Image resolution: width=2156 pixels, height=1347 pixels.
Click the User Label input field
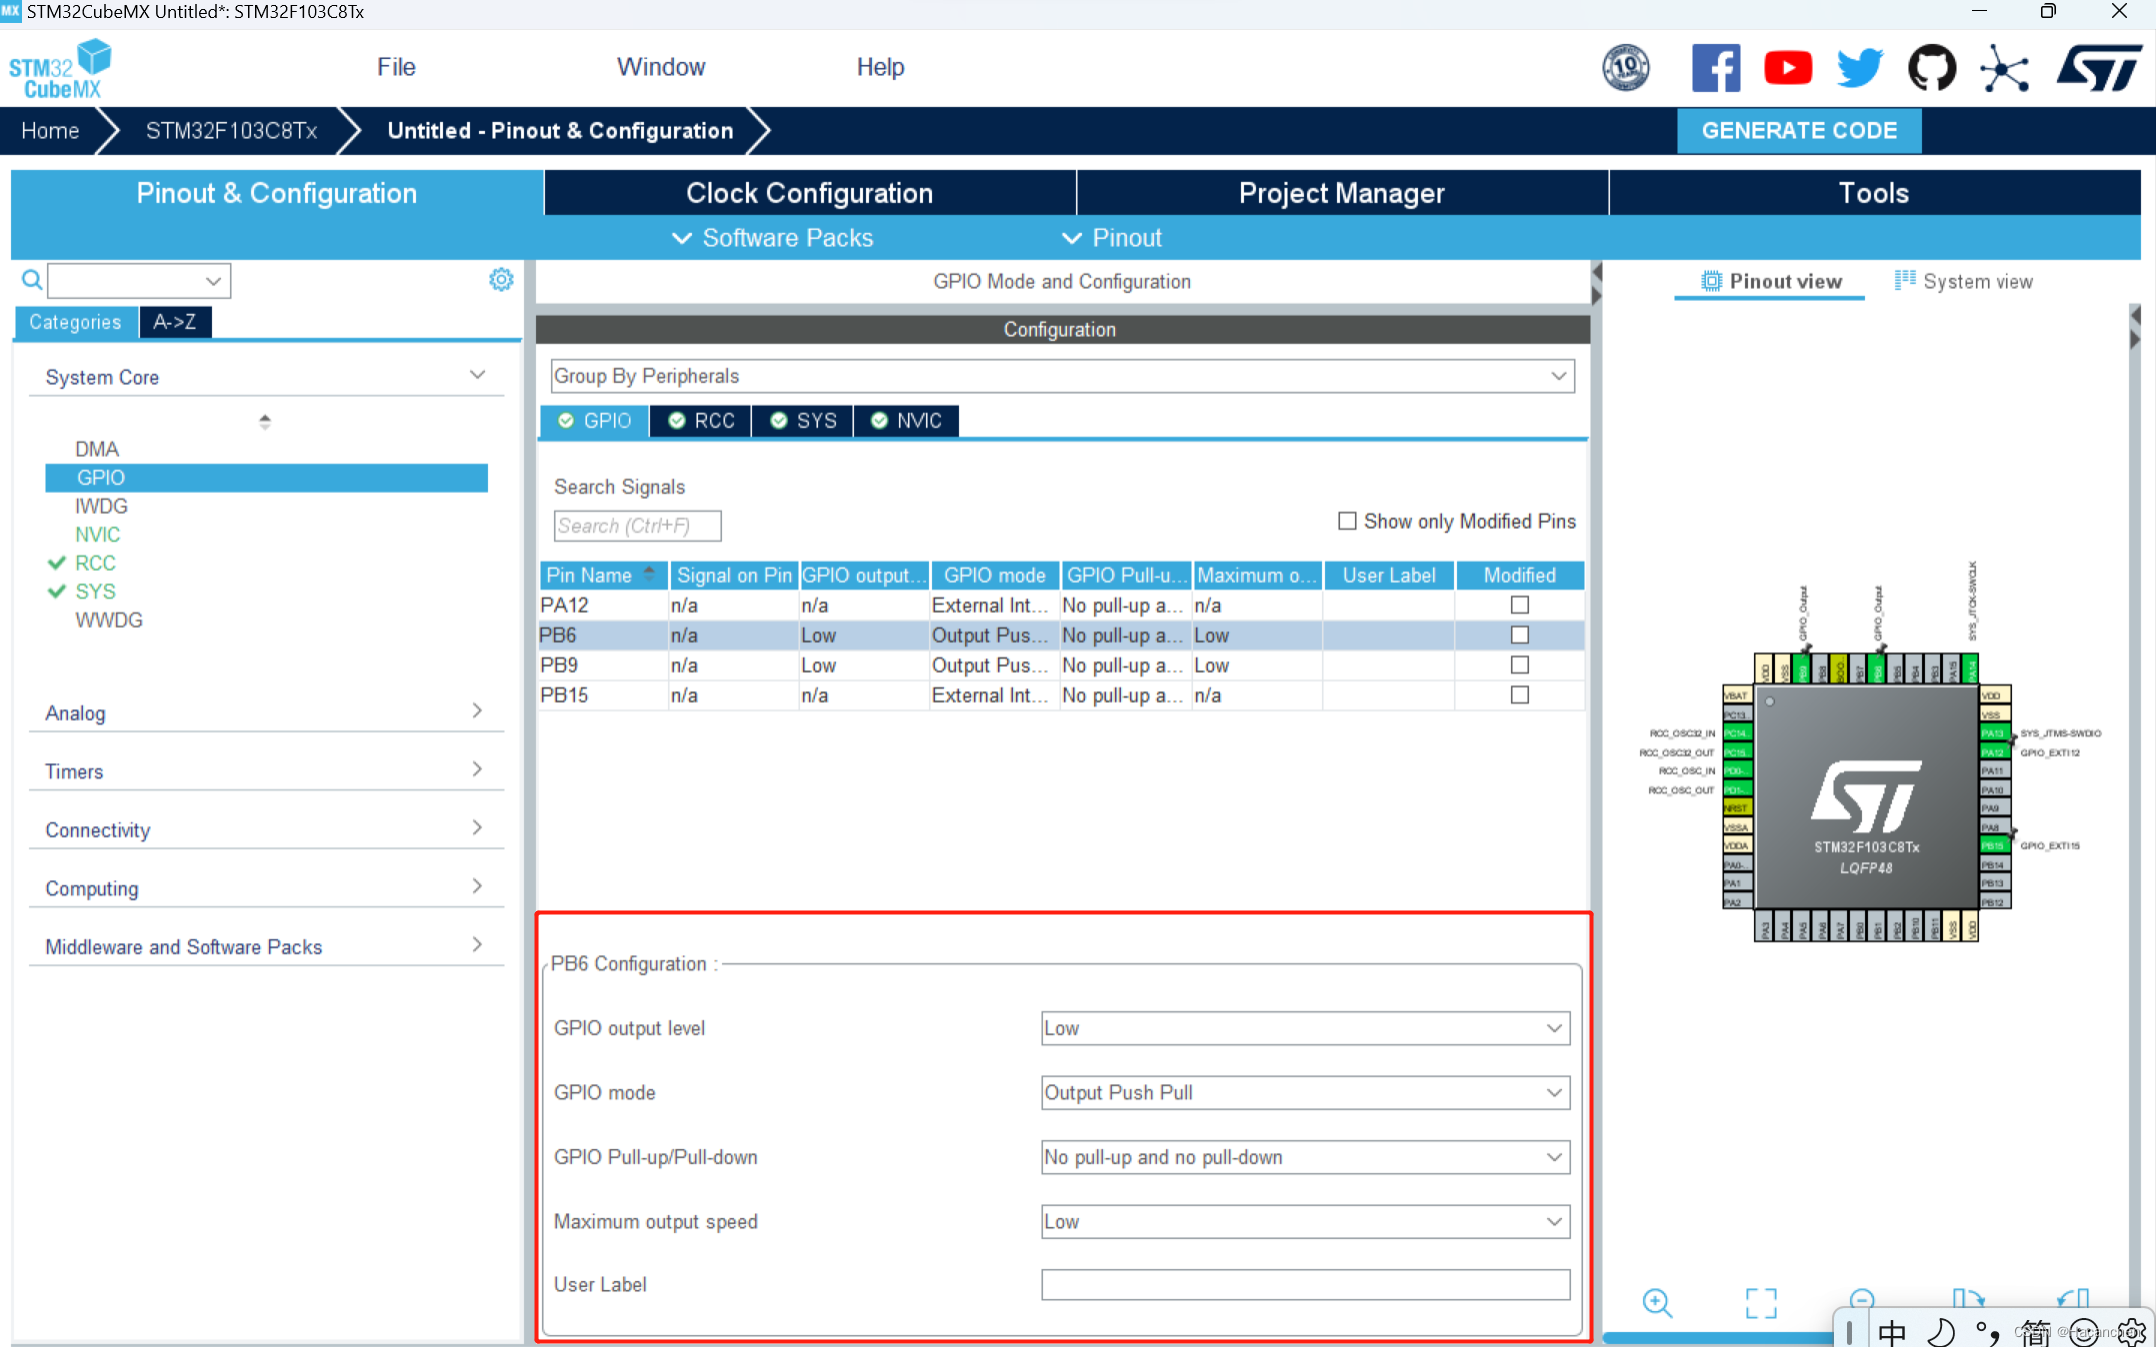1304,1284
